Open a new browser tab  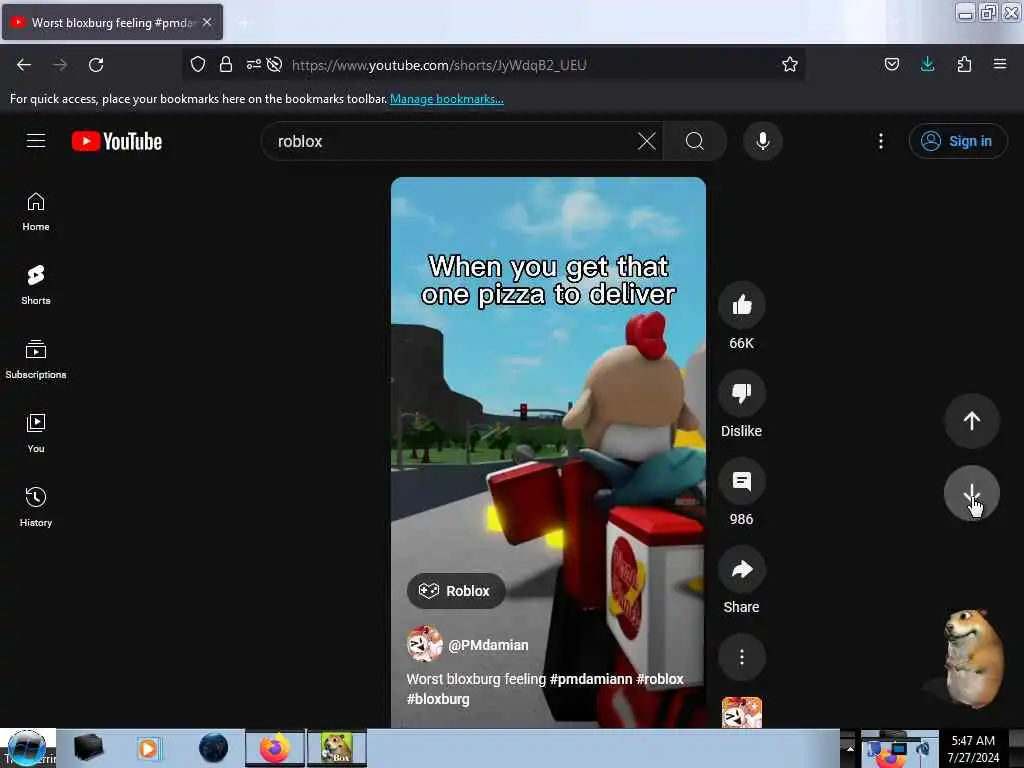244,23
